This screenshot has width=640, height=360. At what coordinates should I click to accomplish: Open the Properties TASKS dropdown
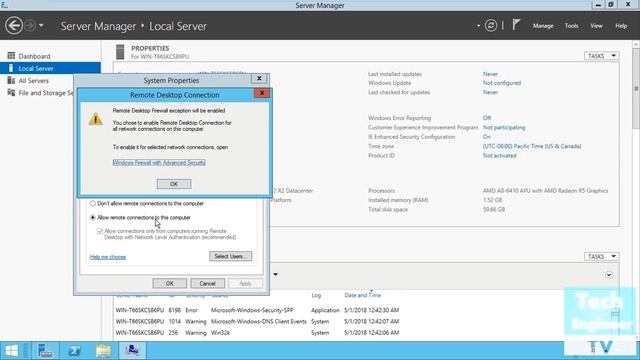[x=601, y=56]
